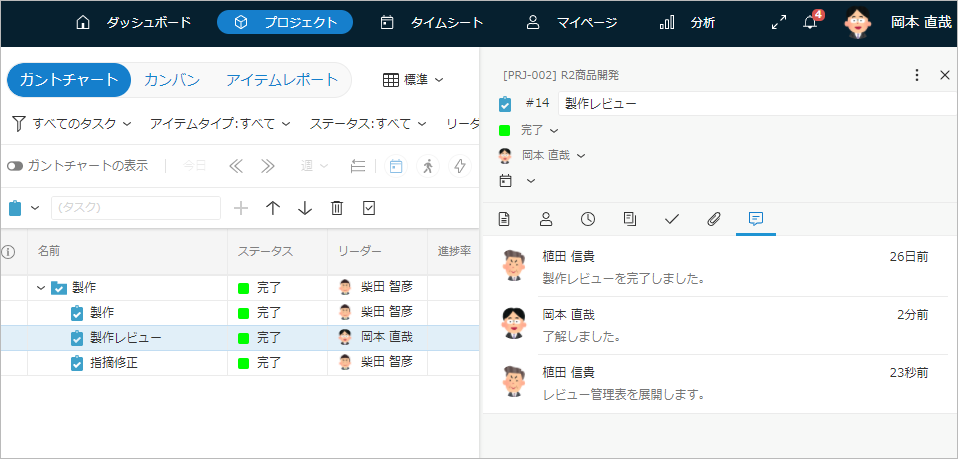This screenshot has width=958, height=459.
Task: Click the (タスク) name input field
Action: 135,208
